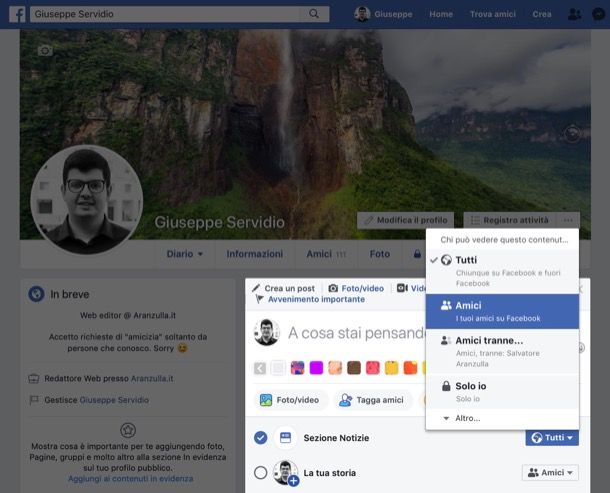Click the composer user avatar
The width and height of the screenshot is (610, 493).
click(x=267, y=332)
